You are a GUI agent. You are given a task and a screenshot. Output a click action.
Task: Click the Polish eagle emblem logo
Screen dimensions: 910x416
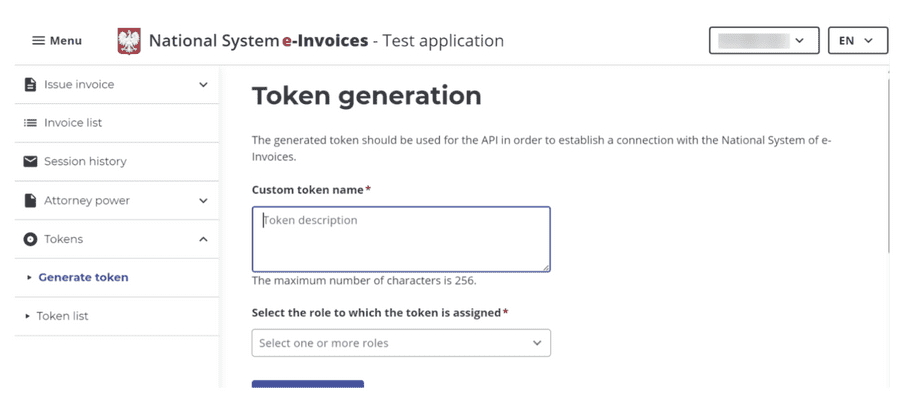tap(130, 41)
